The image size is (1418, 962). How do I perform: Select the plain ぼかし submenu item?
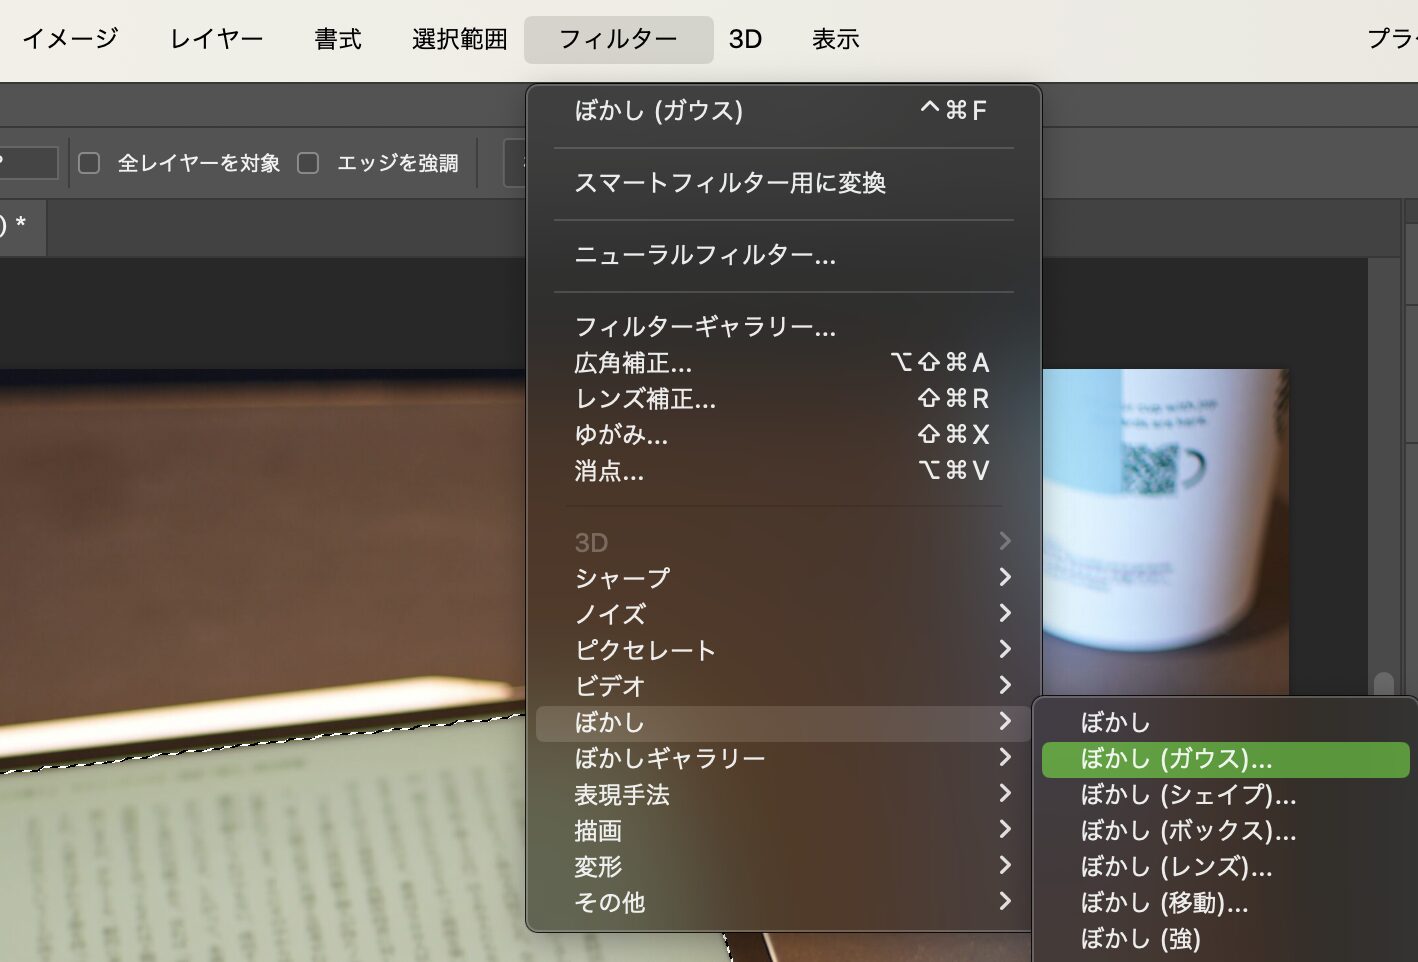coord(1225,723)
